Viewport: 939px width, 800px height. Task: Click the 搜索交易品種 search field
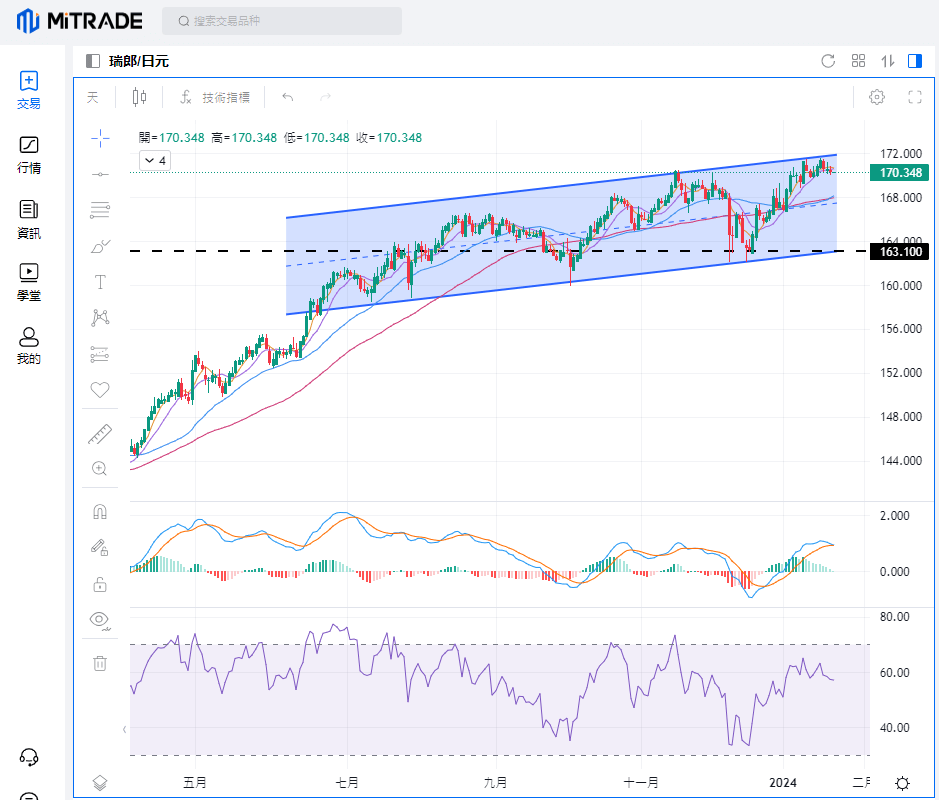pos(282,21)
